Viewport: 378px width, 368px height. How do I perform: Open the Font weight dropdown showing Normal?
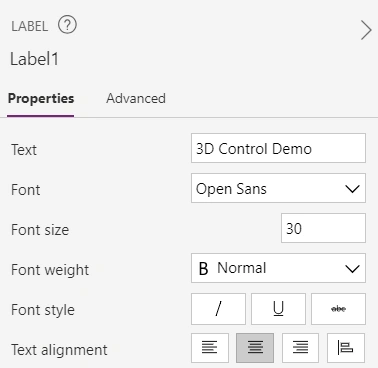278,268
